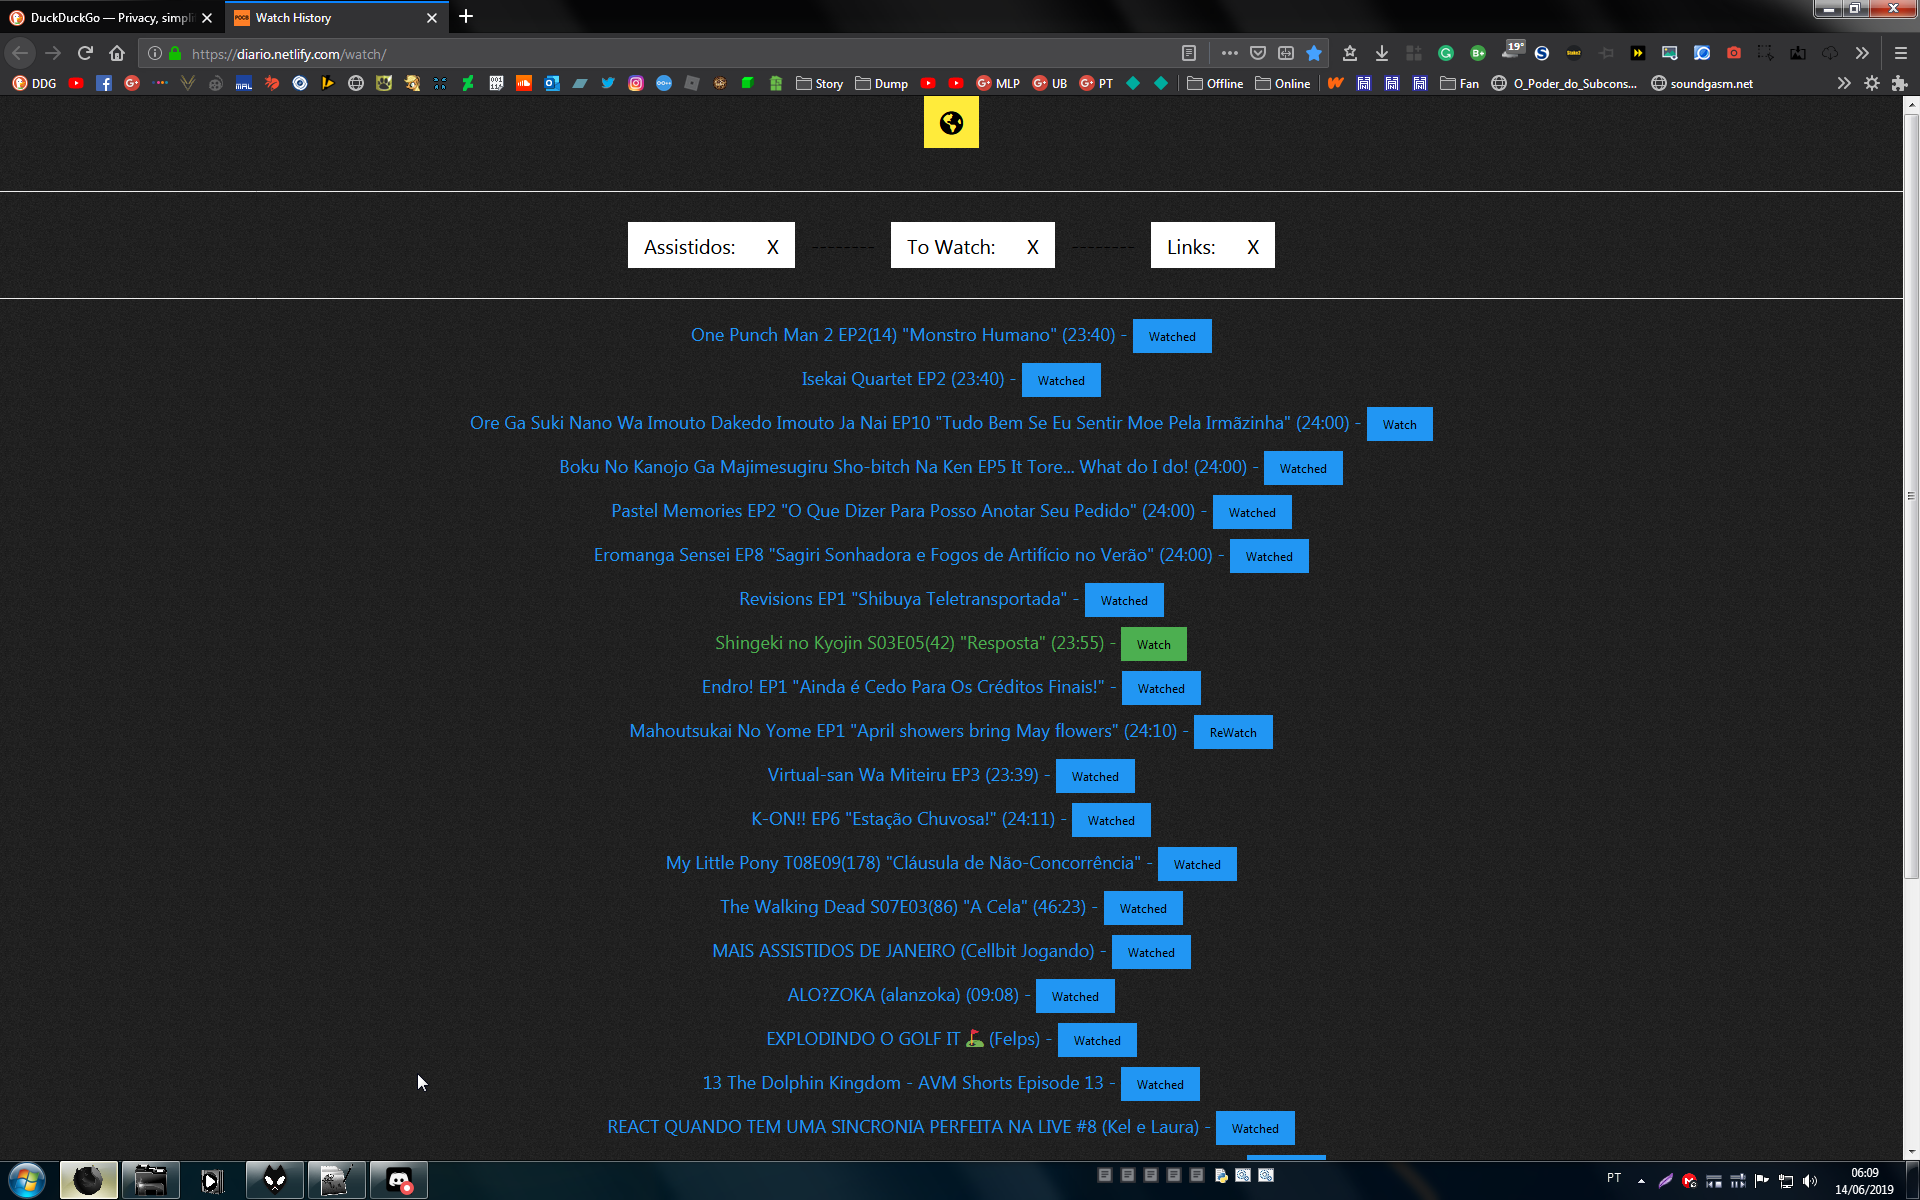
Task: Click the Grammarly green G extension icon
Action: pos(1446,53)
